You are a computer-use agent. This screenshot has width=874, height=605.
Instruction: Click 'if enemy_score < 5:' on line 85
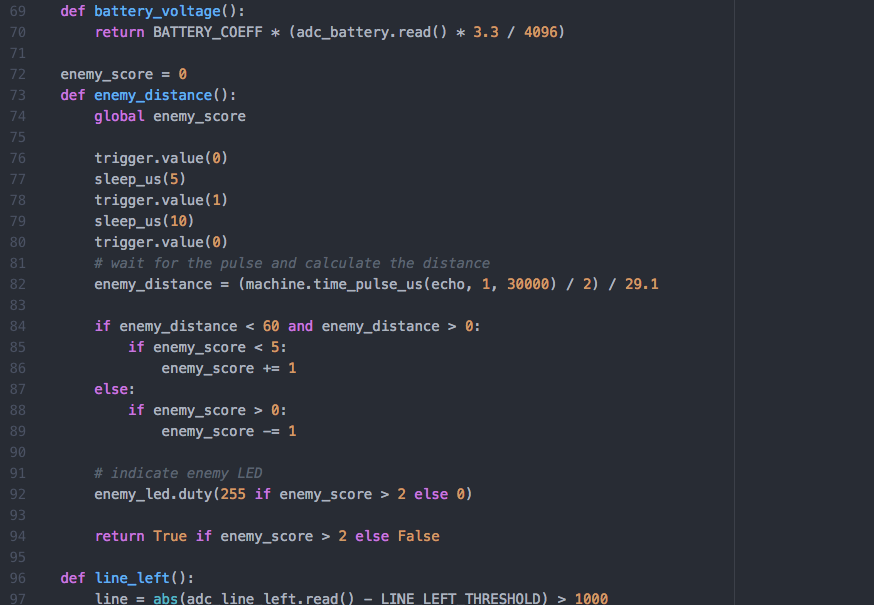[207, 347]
